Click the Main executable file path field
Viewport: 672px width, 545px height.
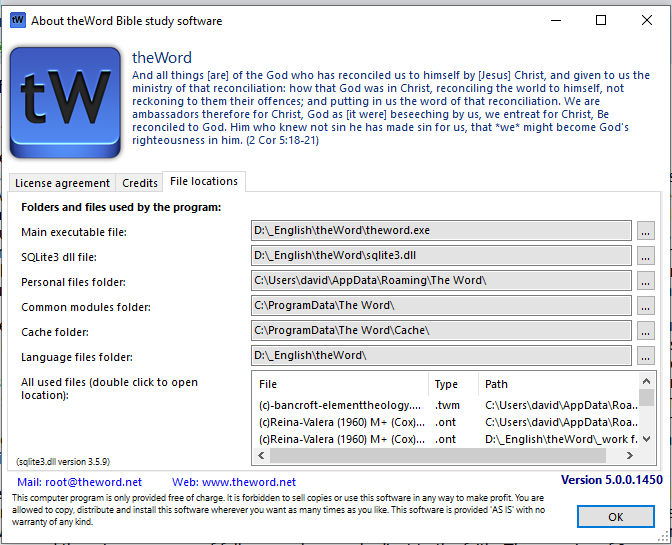[x=441, y=231]
